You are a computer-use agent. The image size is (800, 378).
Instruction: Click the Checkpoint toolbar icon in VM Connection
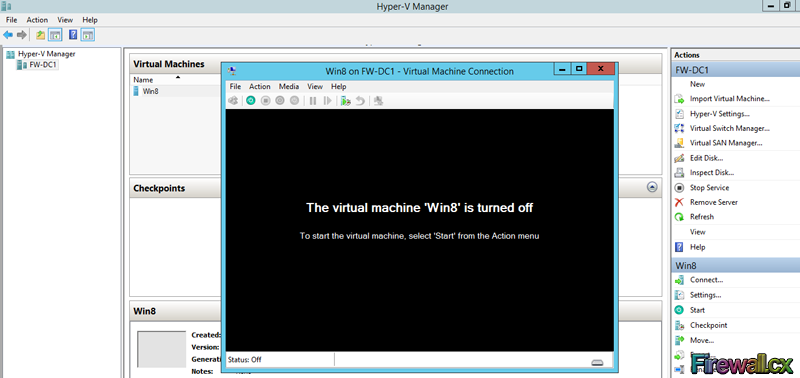tap(346, 101)
